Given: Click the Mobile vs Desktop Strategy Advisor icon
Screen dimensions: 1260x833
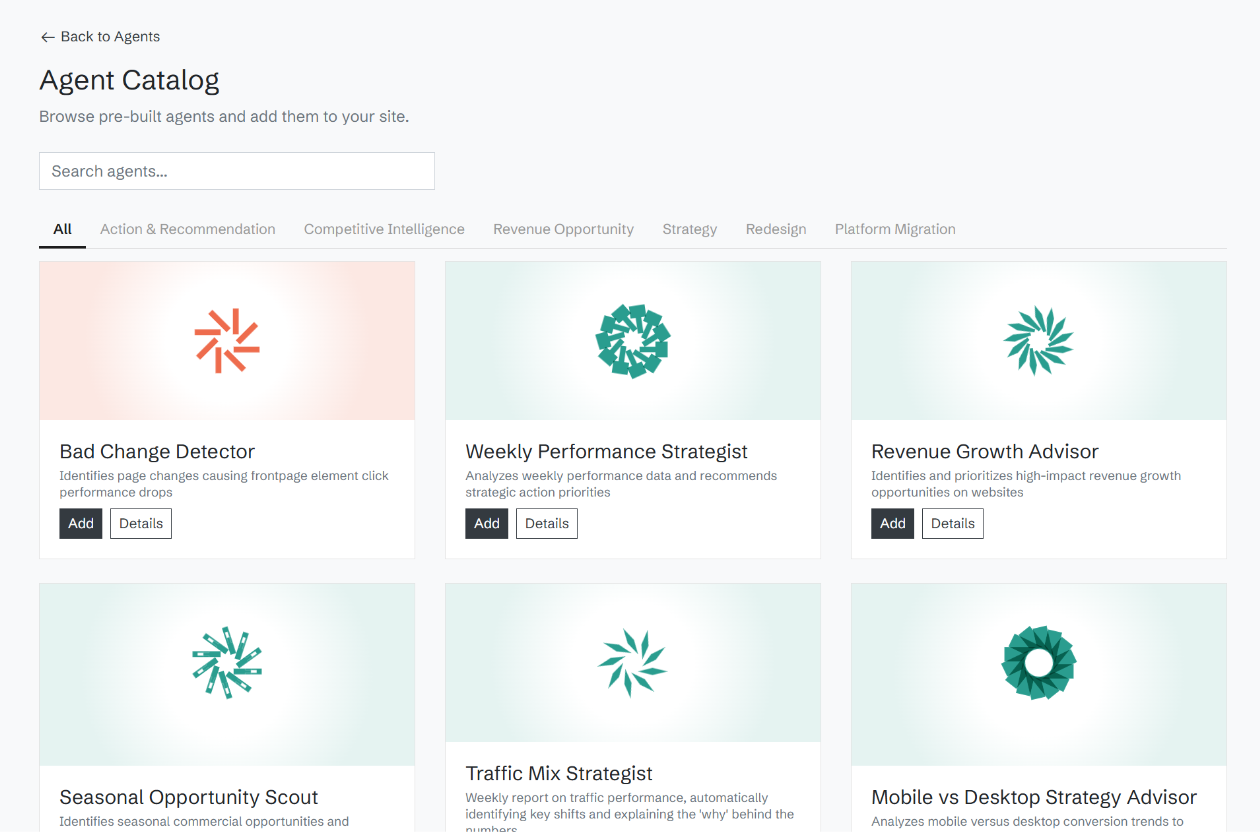Looking at the screenshot, I should click(1039, 662).
